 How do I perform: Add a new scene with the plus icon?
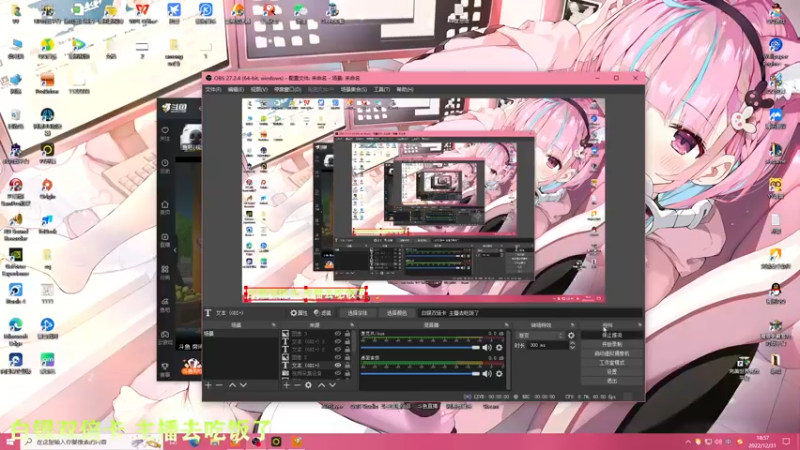pyautogui.click(x=208, y=385)
